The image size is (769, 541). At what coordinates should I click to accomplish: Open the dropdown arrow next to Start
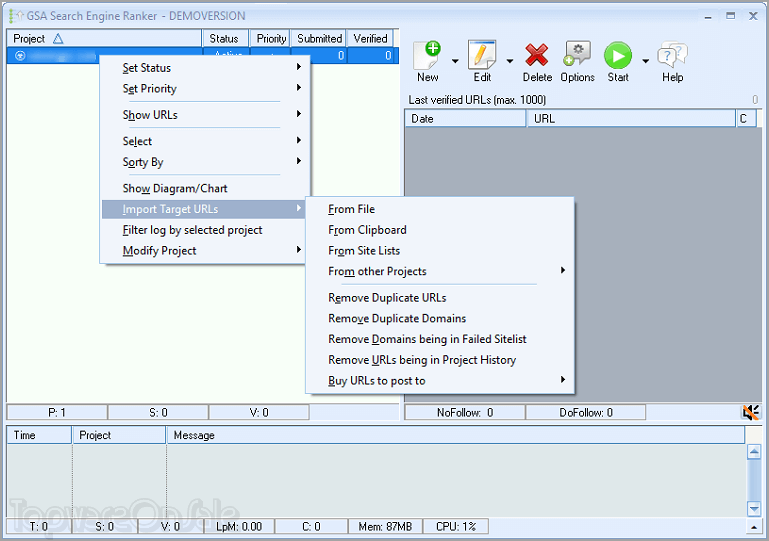click(645, 61)
